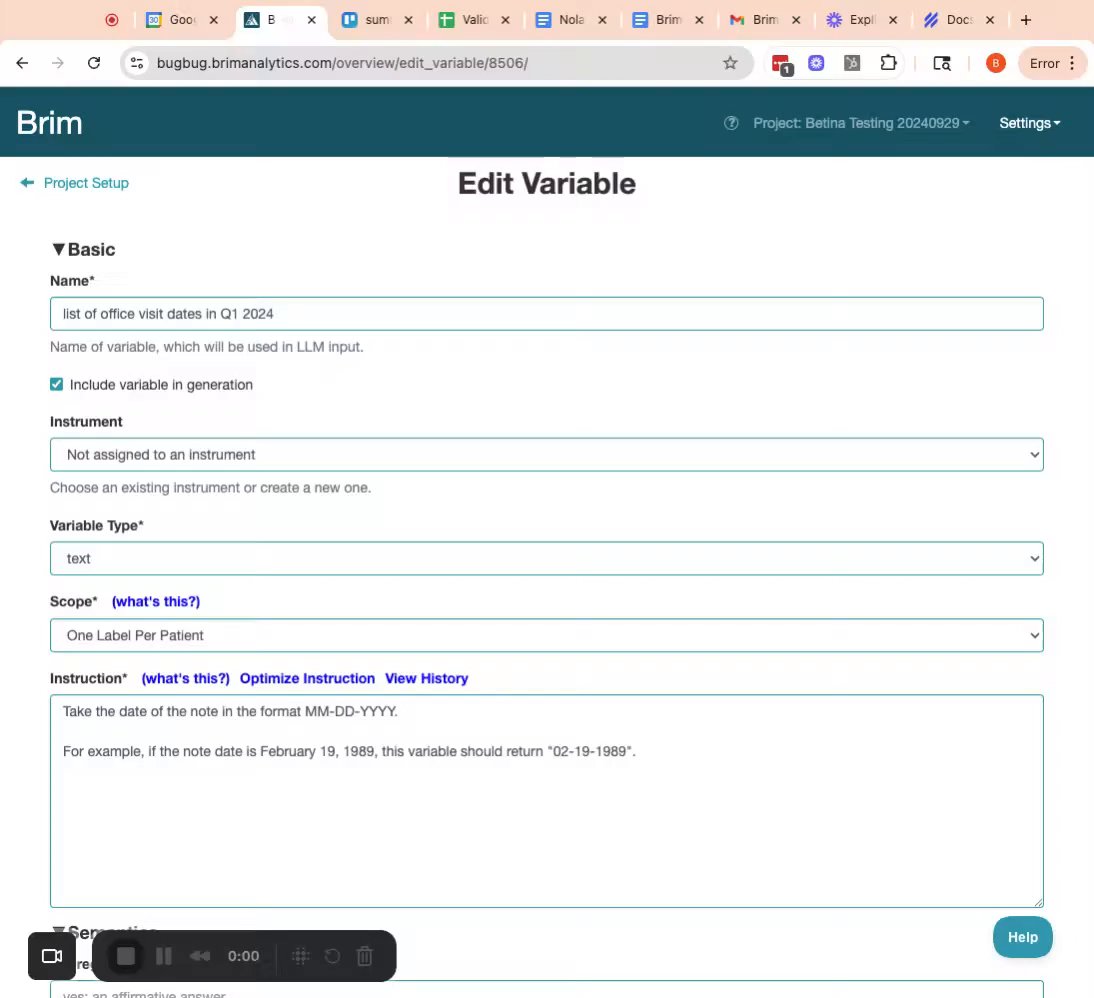
Task: Click the rewind button in recorder bar
Action: 200,955
